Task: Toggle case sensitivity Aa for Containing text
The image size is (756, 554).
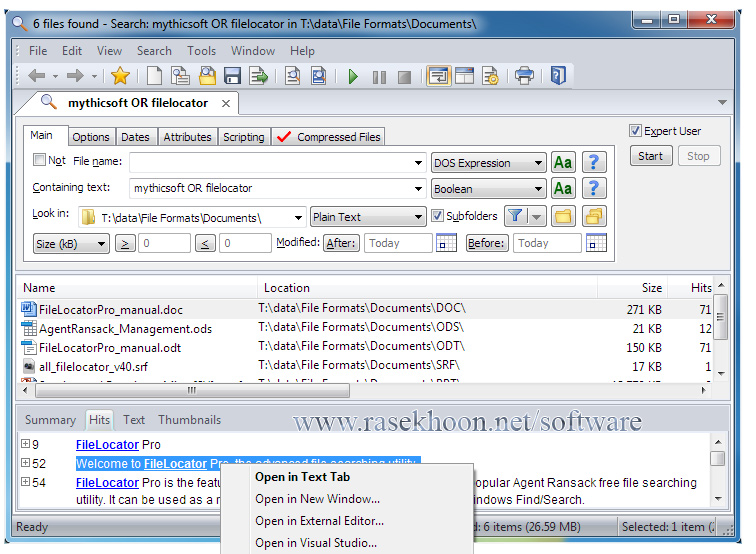Action: pos(563,188)
